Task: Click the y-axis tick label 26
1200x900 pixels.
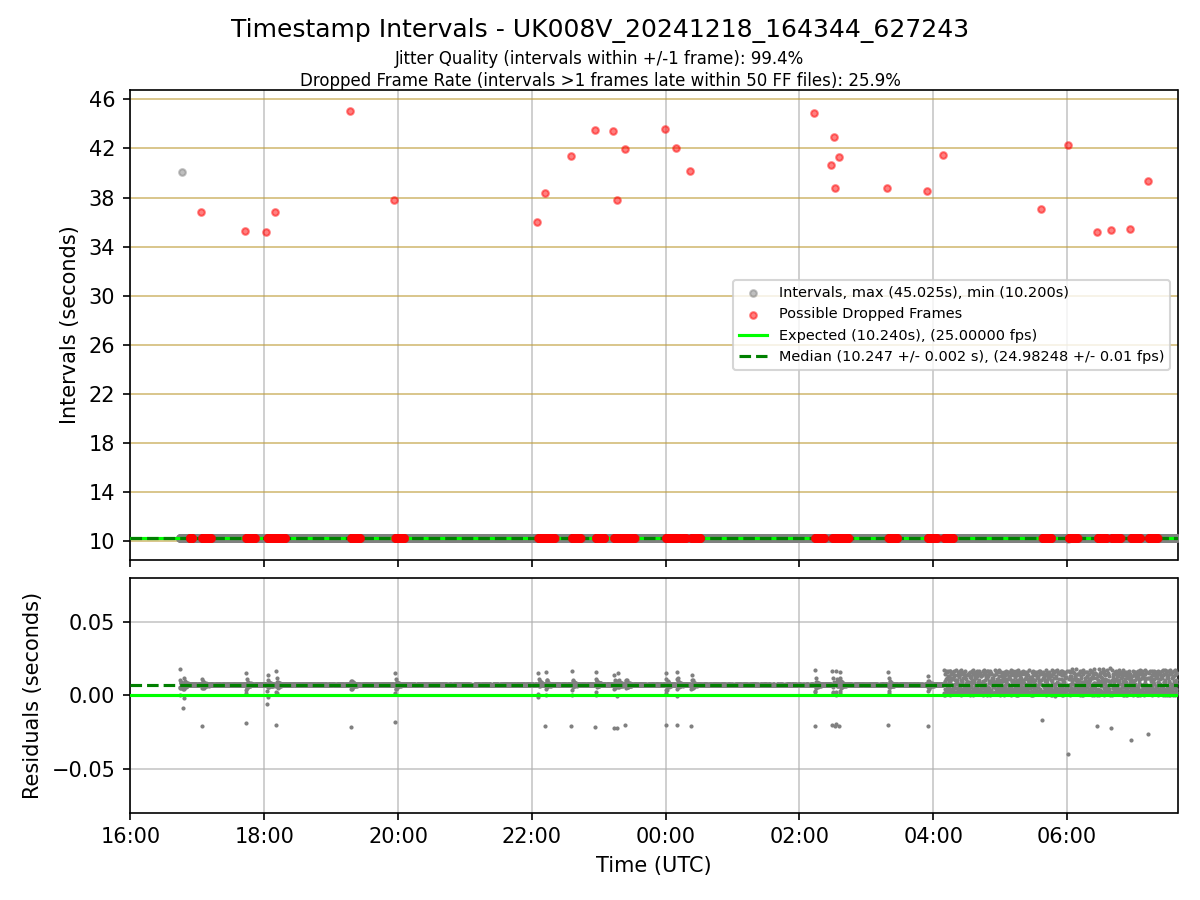Action: click(103, 345)
